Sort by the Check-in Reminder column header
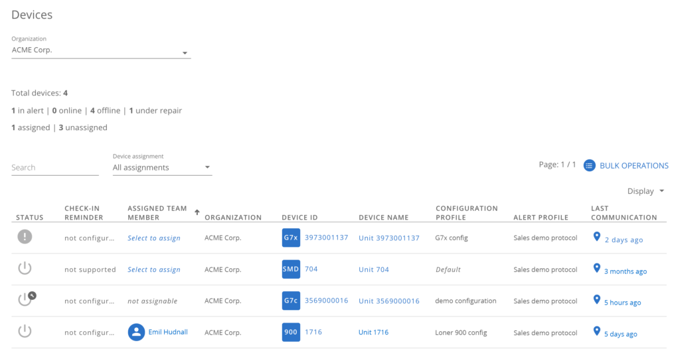 coord(84,213)
